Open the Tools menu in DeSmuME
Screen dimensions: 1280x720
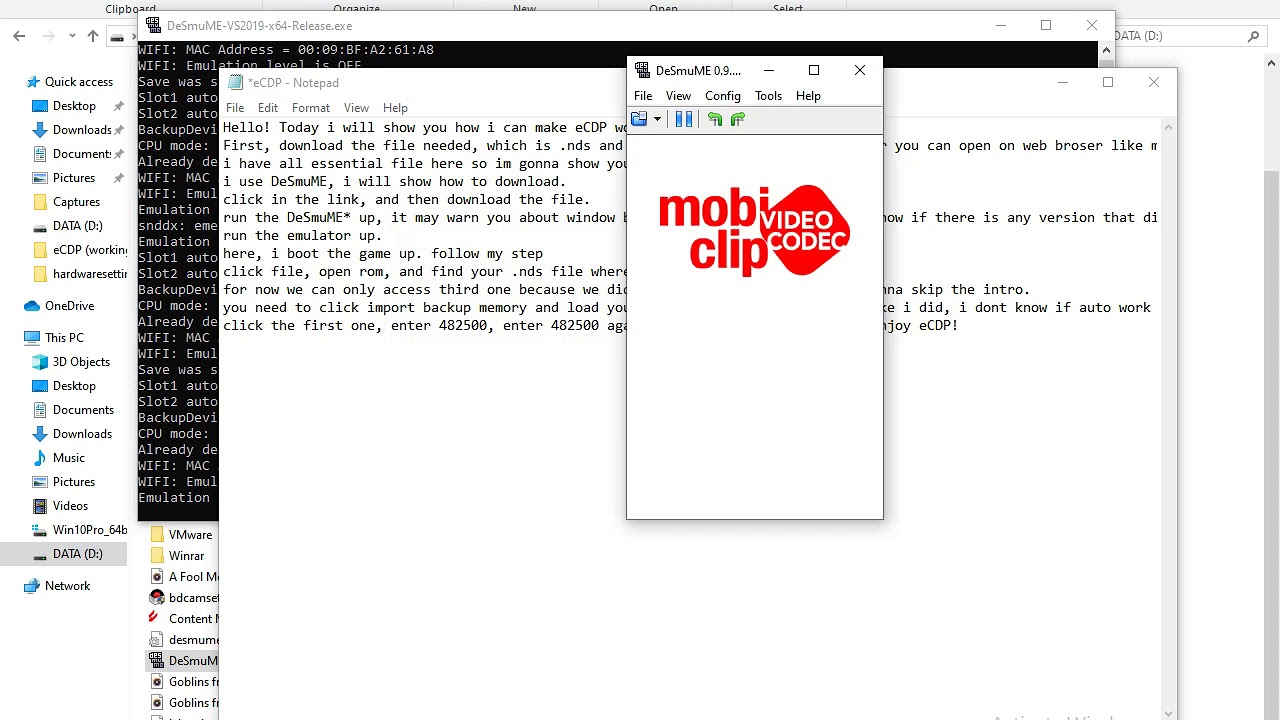768,96
